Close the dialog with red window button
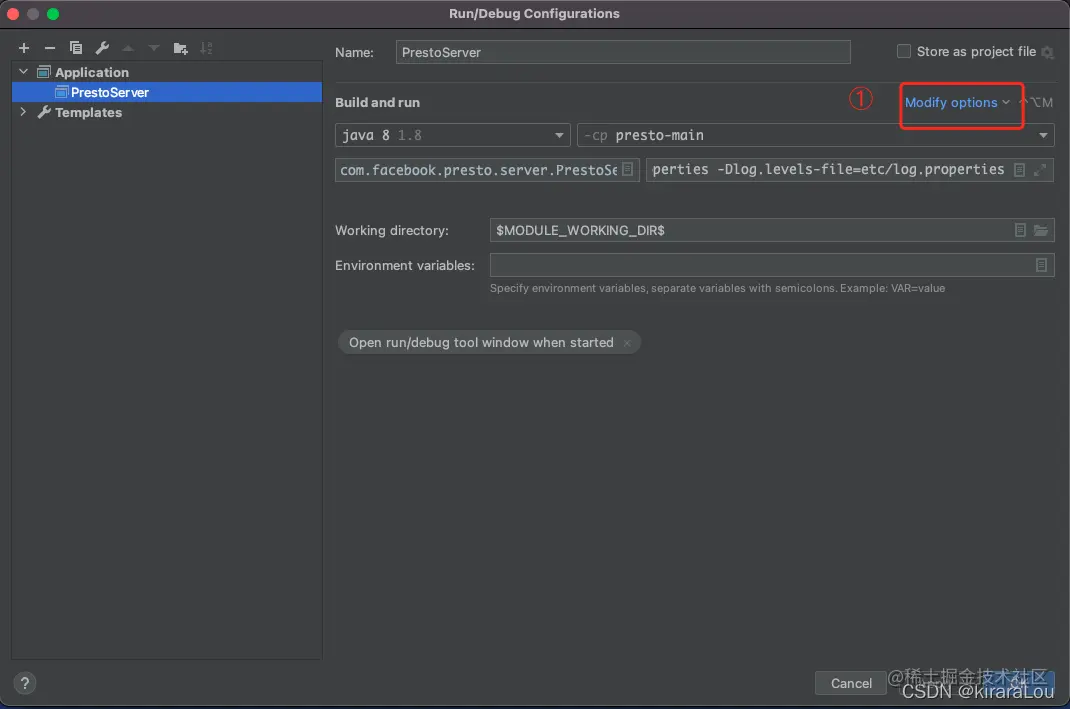The height and width of the screenshot is (709, 1070). (x=13, y=14)
